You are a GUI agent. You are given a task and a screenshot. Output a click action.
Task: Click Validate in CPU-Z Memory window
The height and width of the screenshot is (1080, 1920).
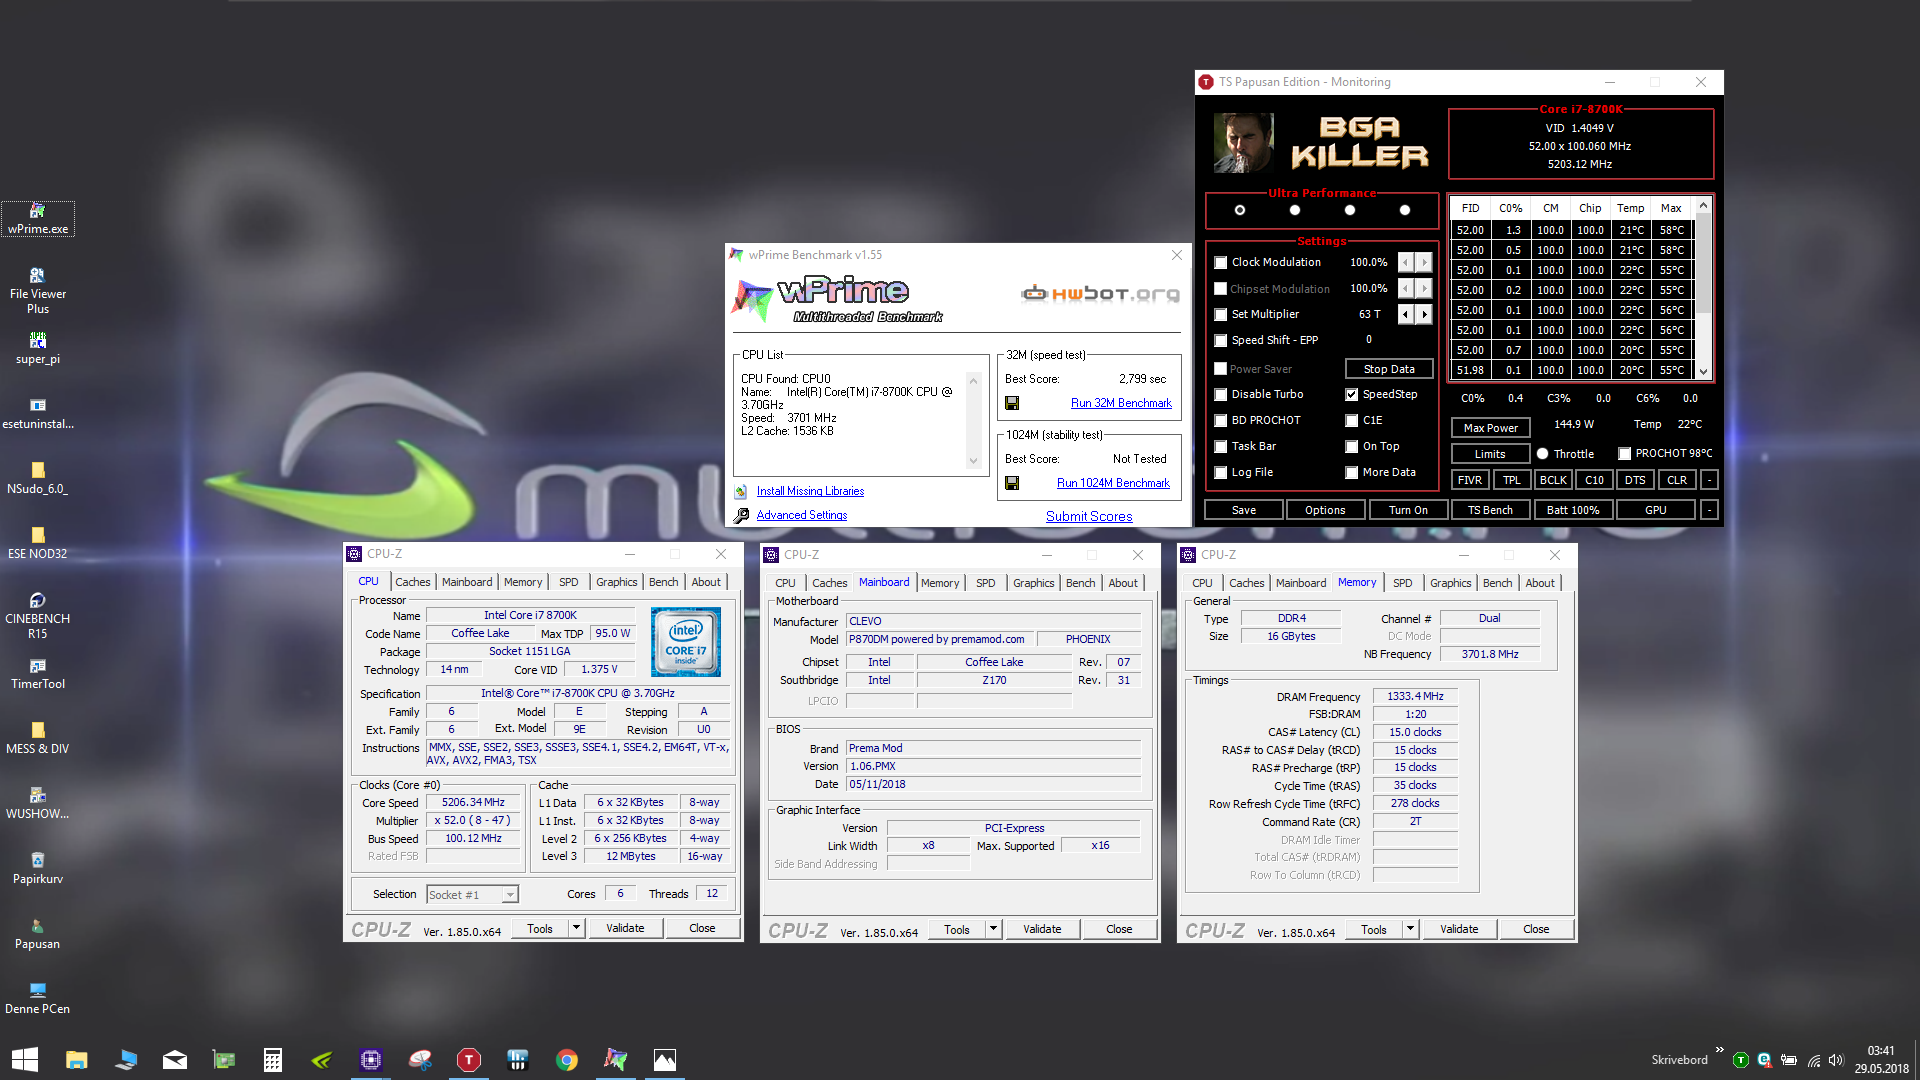tap(1459, 929)
